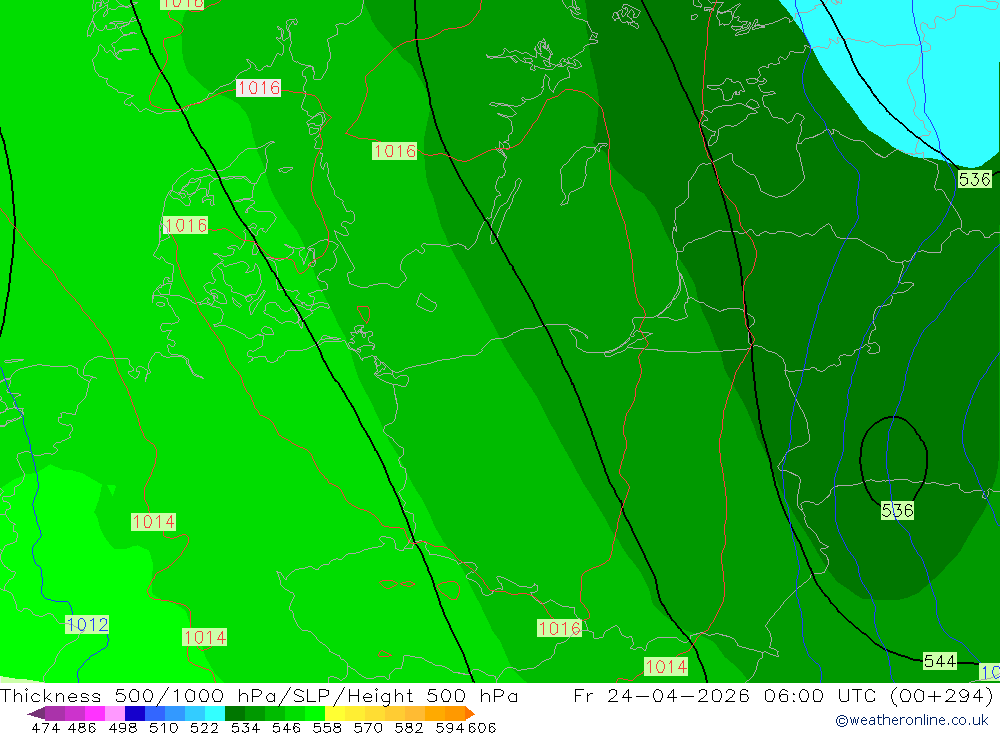Click the legend value 546

tap(286, 727)
